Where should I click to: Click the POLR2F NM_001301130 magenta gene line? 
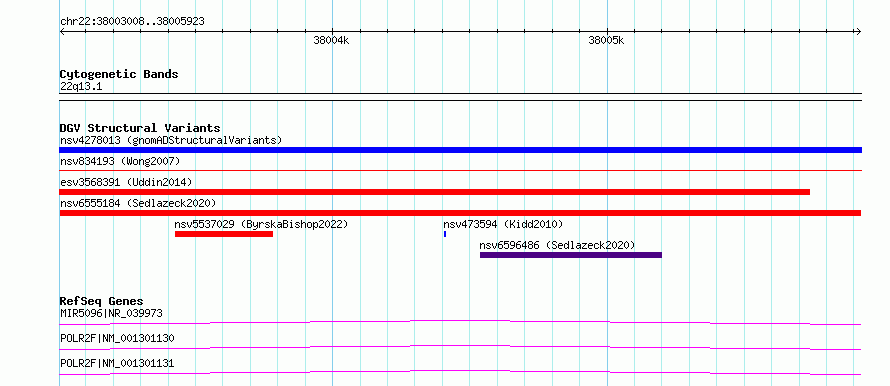[460, 347]
